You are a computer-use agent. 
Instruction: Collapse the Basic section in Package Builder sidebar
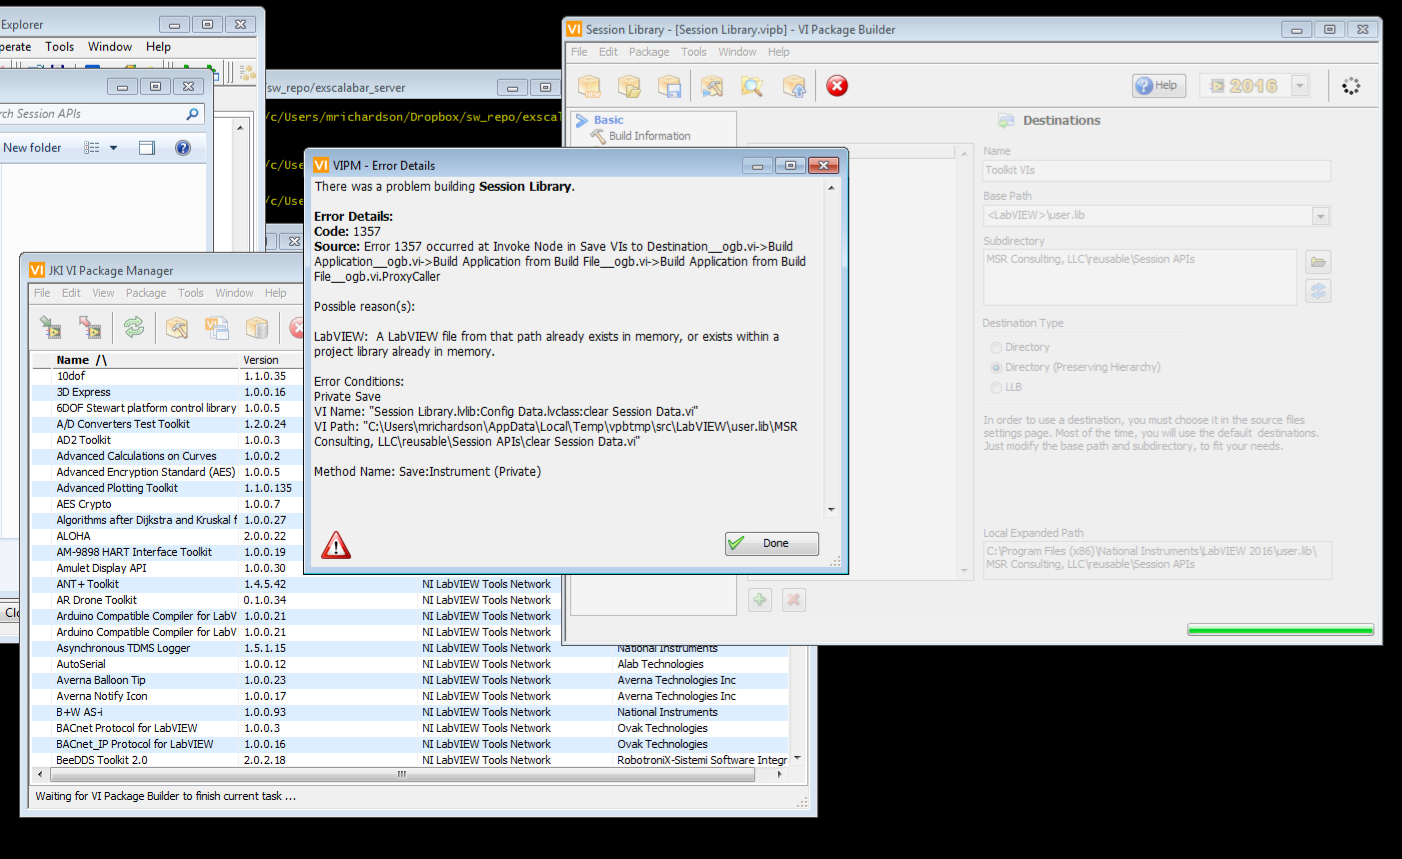[582, 120]
